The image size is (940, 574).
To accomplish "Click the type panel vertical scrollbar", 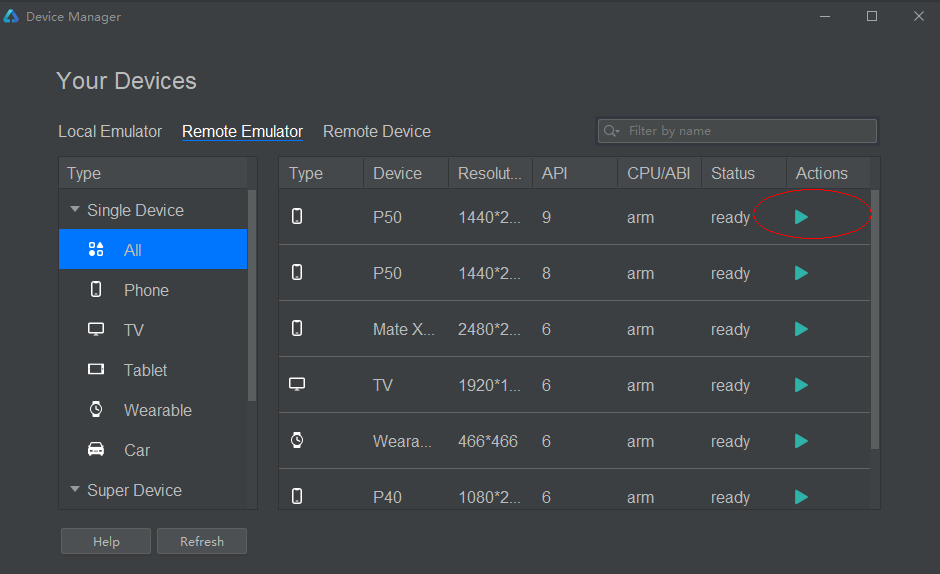I will click(252, 295).
